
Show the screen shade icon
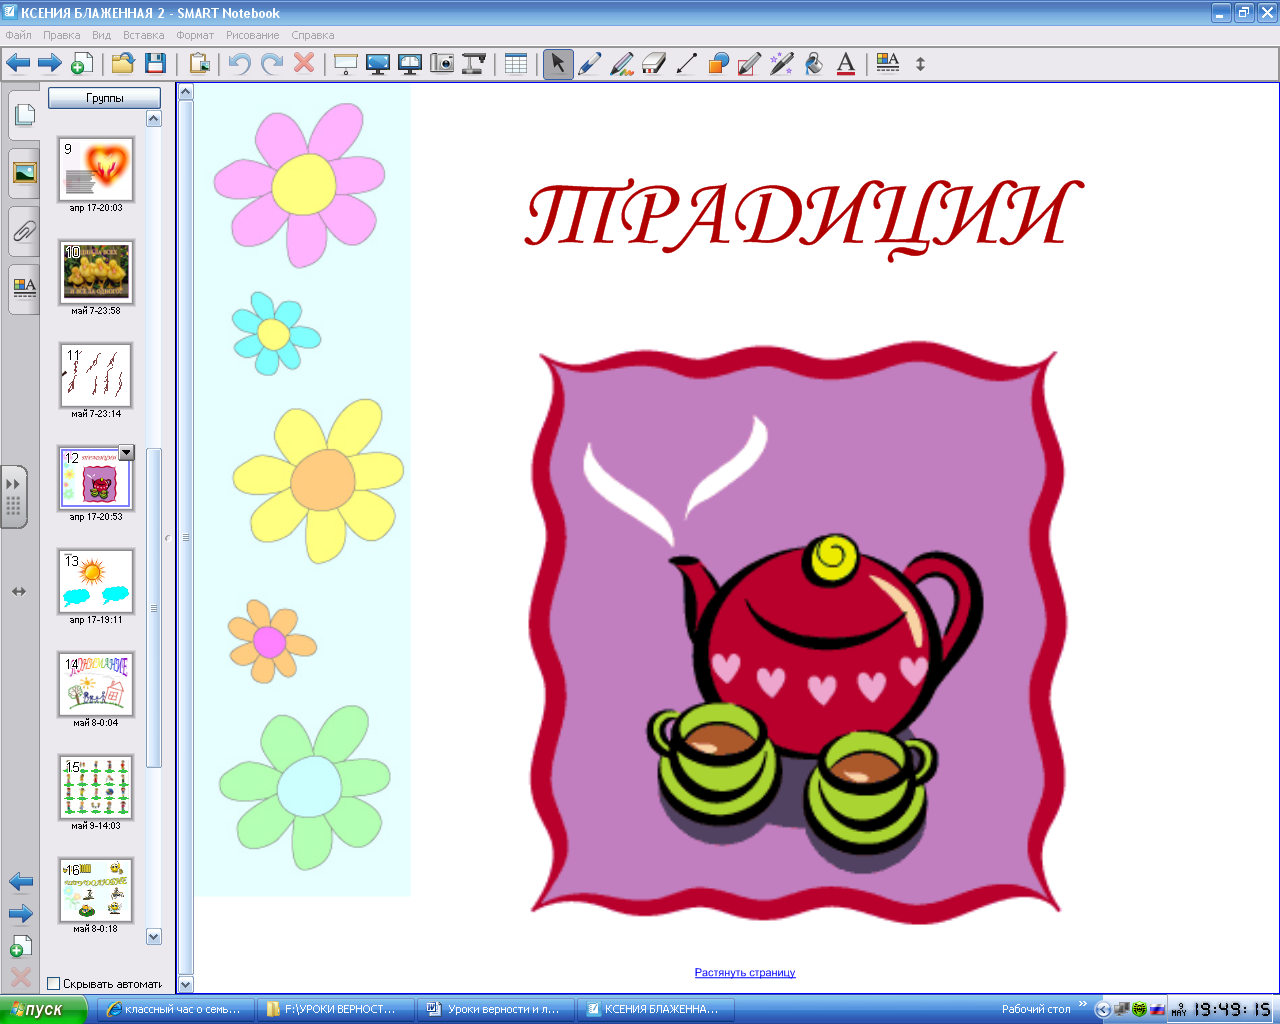345,63
